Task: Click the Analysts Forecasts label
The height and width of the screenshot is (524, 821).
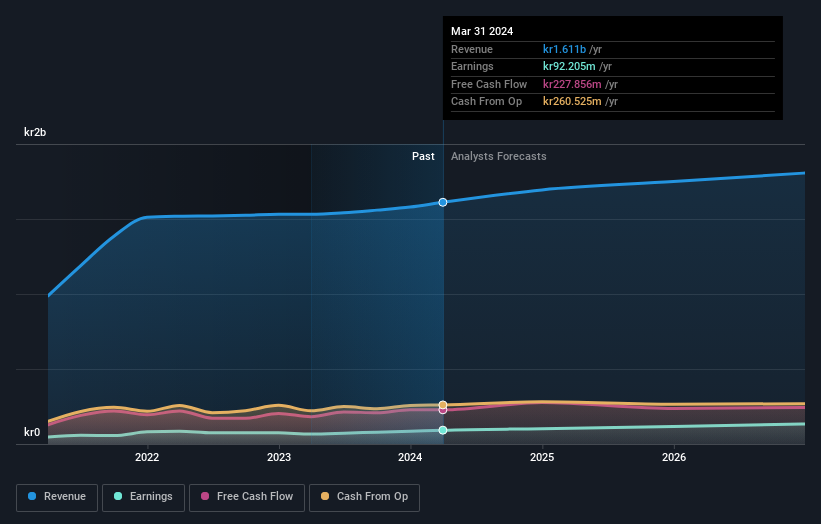Action: [498, 157]
